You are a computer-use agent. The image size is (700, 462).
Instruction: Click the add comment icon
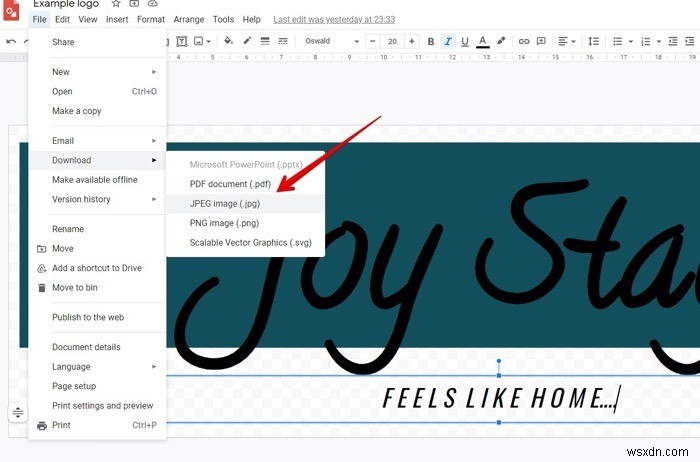click(541, 41)
